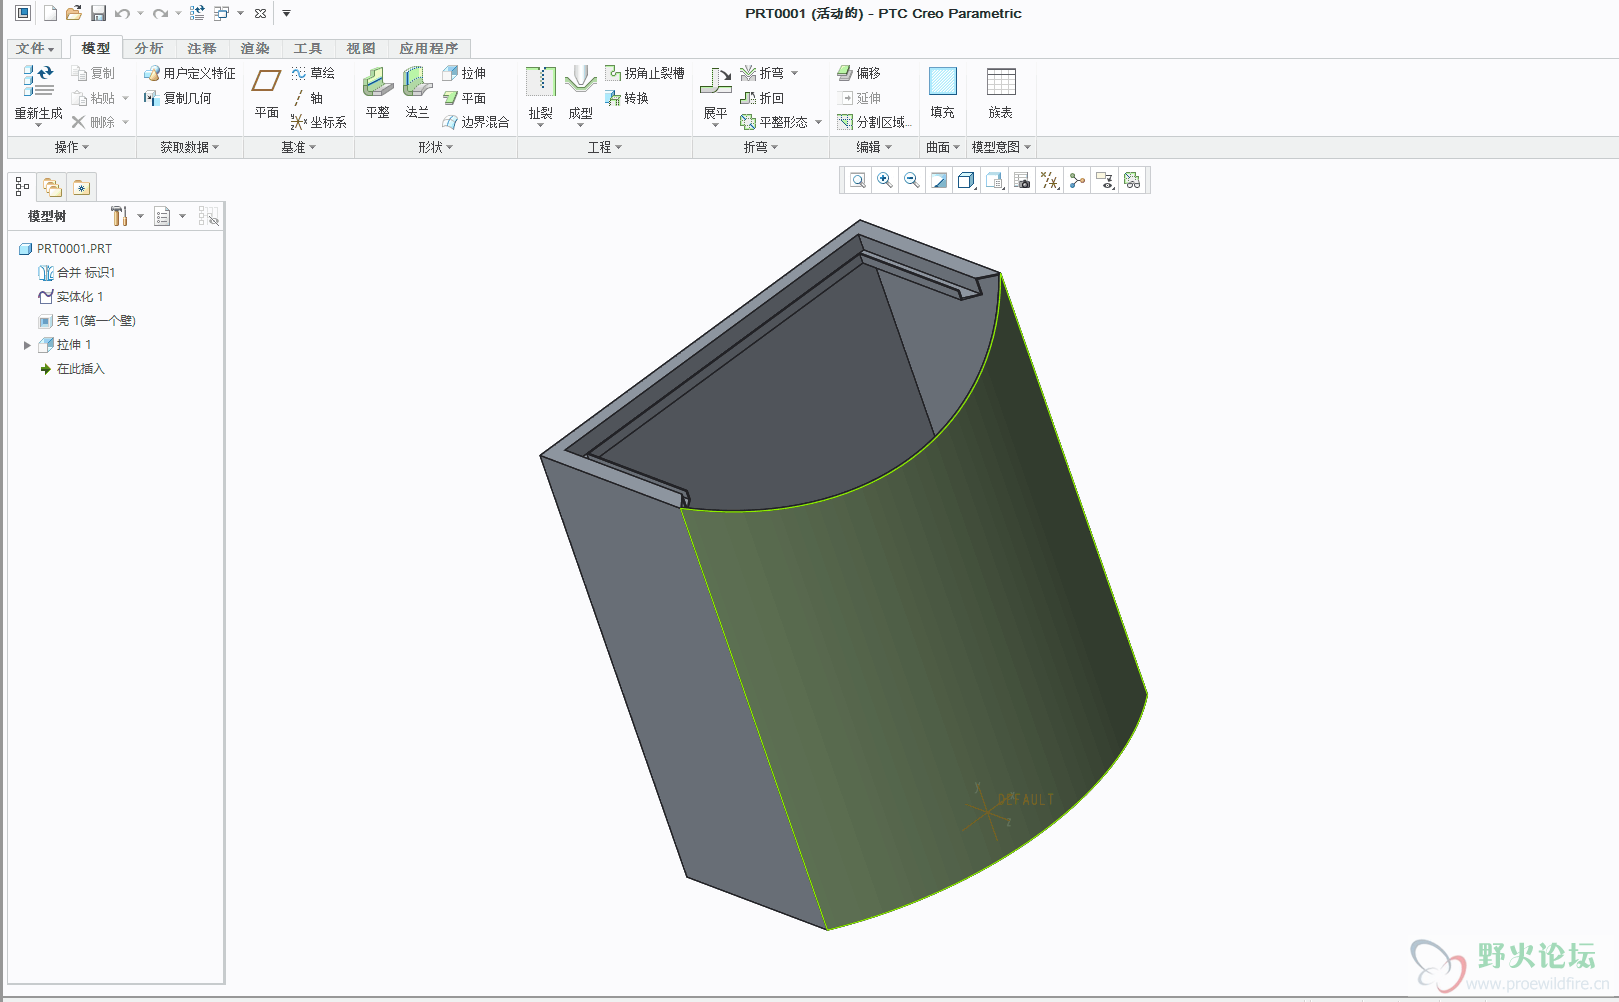Viewport: 1619px width, 1002px height.
Task: Open the 工程 group dropdown
Action: pyautogui.click(x=604, y=147)
